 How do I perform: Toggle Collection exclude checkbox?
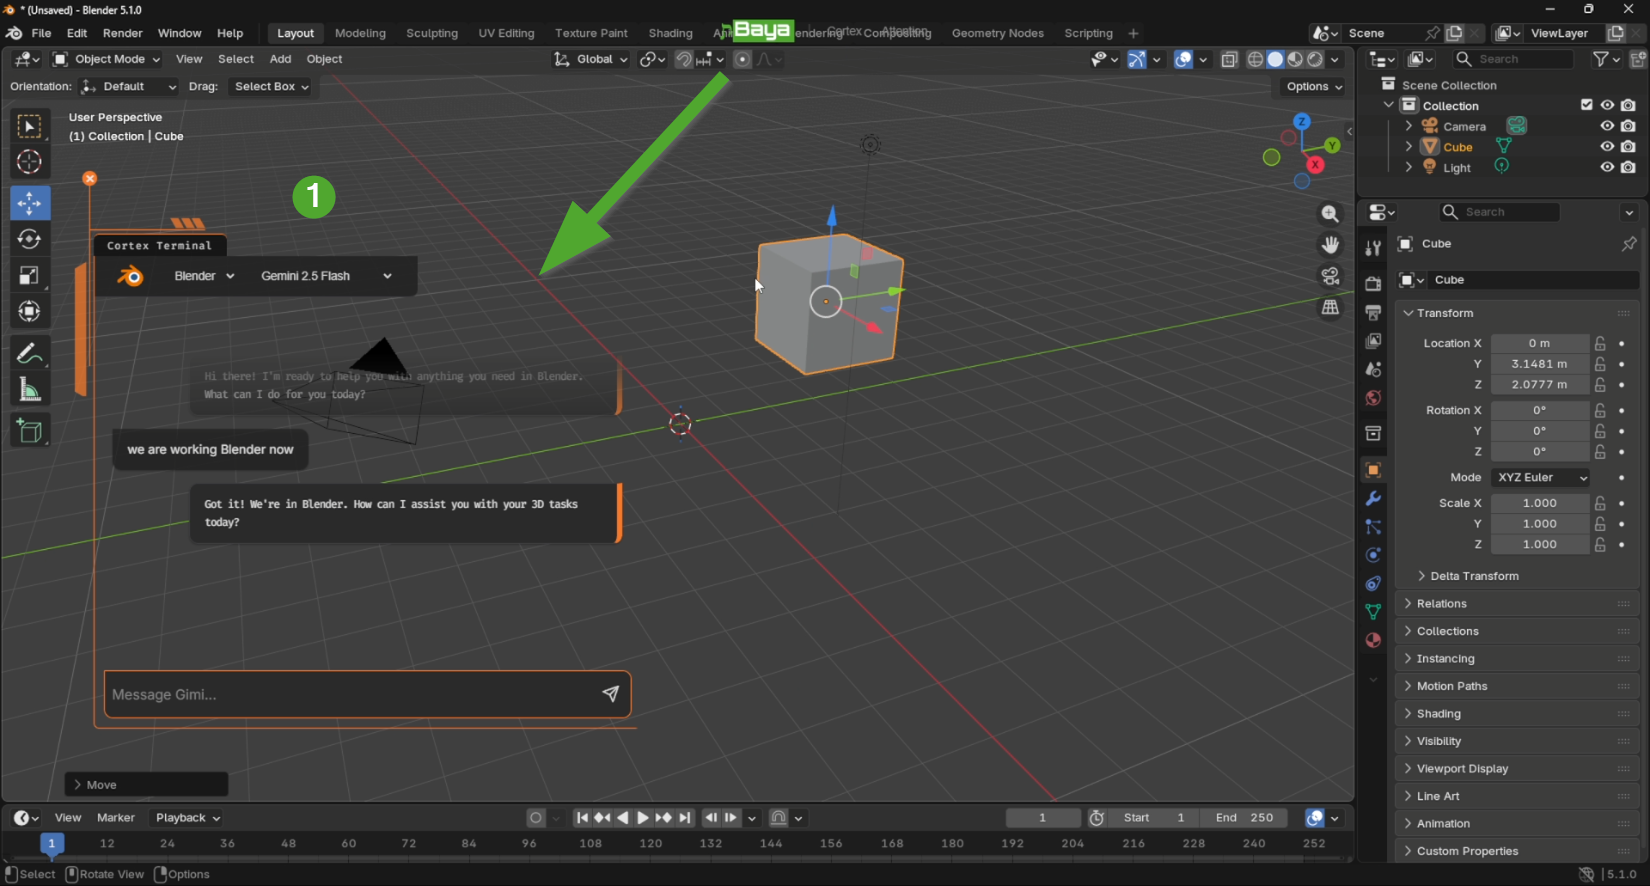1586,105
